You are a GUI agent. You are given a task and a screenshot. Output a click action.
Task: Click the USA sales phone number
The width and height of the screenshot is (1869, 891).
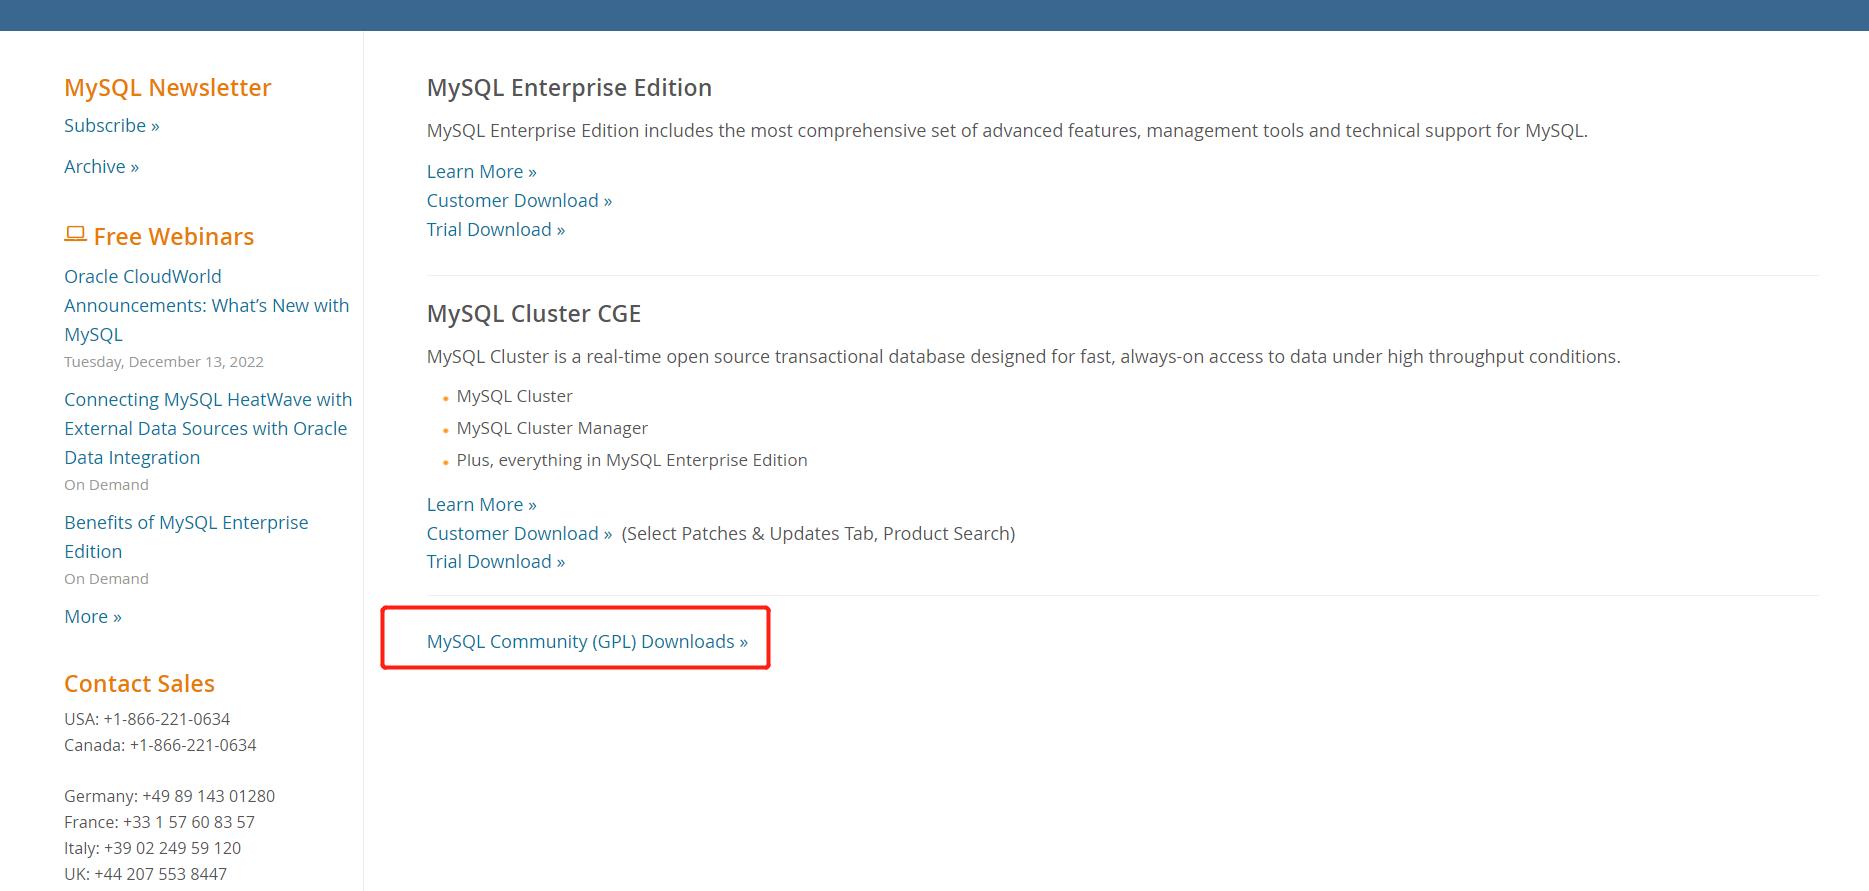click(166, 720)
